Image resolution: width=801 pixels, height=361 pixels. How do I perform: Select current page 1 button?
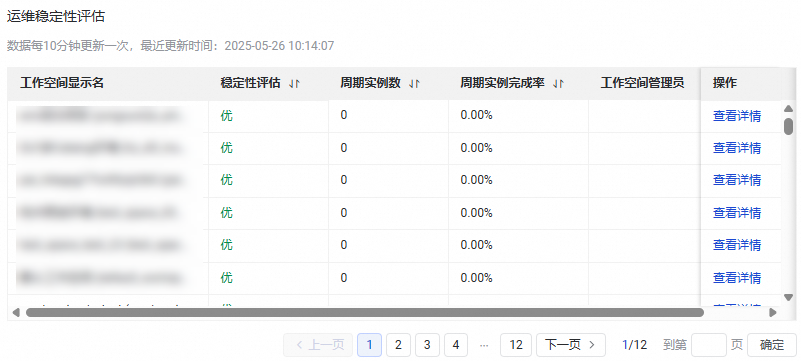click(x=369, y=345)
